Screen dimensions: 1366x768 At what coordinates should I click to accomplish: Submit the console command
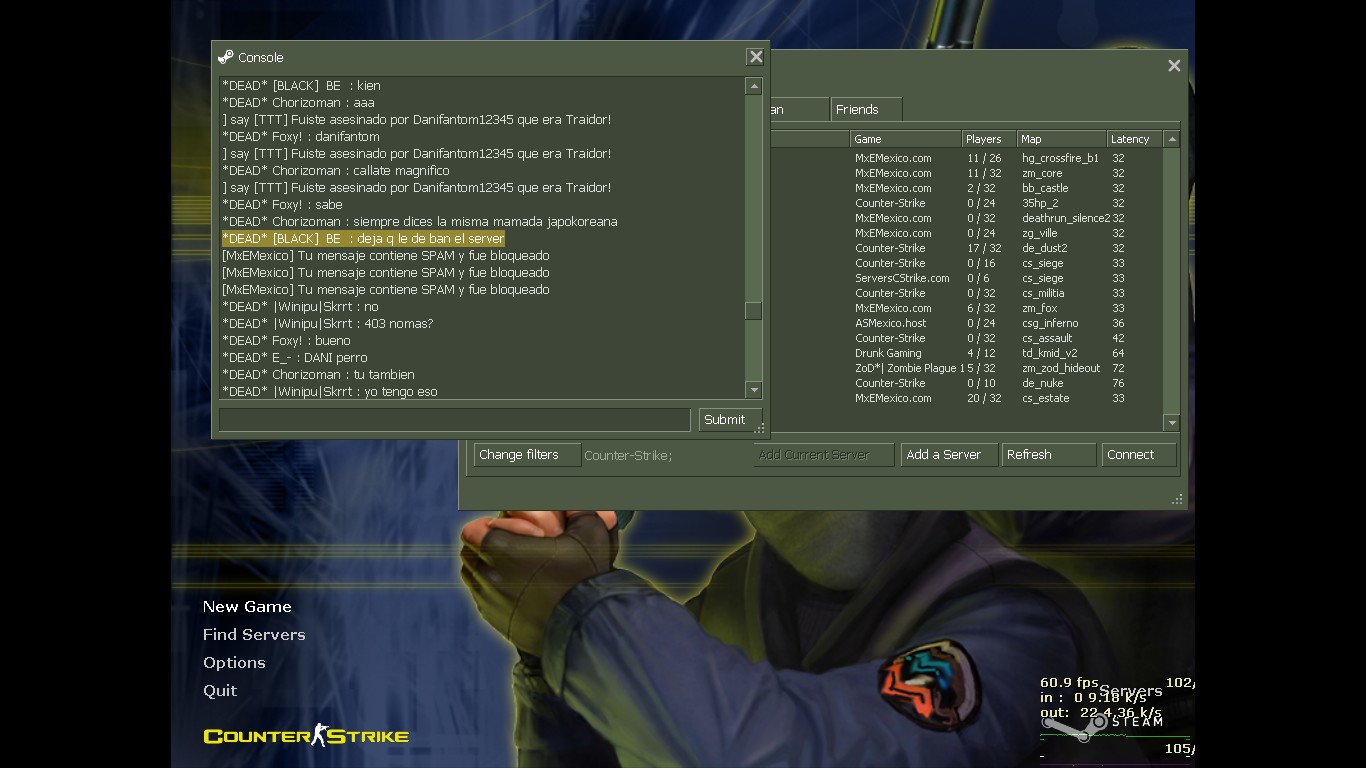coord(730,420)
